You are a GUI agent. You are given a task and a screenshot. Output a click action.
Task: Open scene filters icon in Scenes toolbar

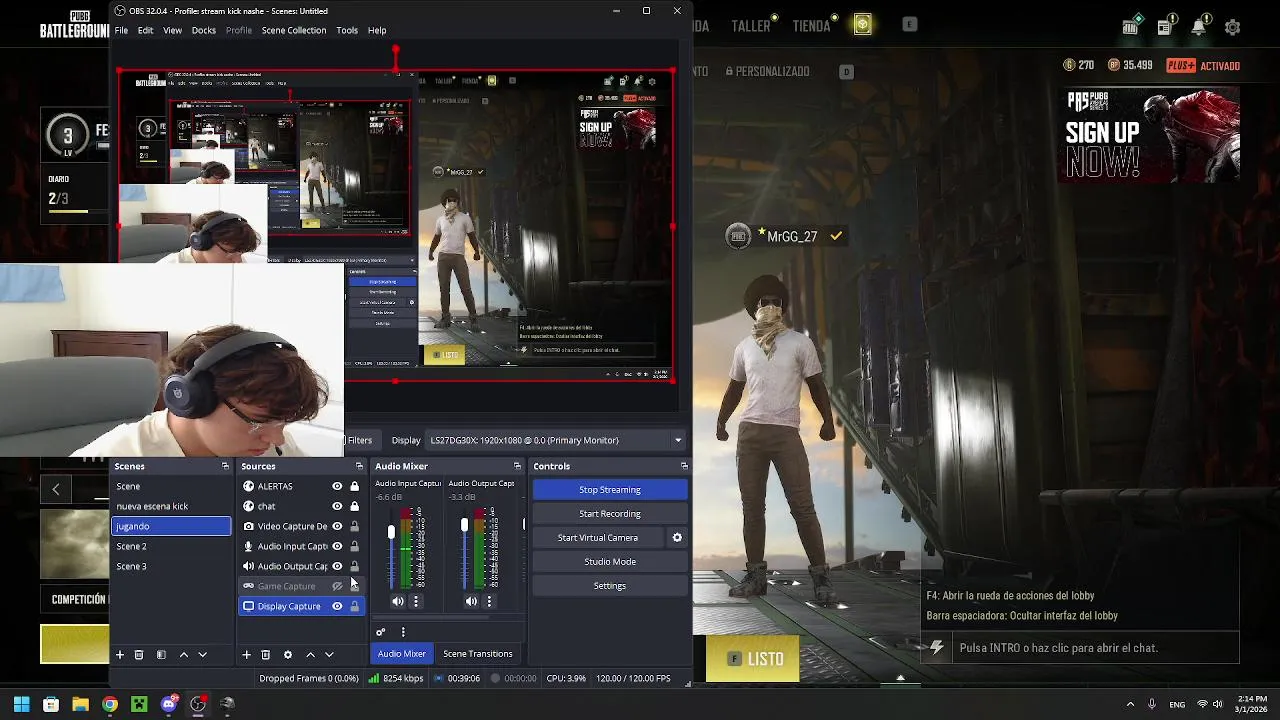[x=161, y=655]
